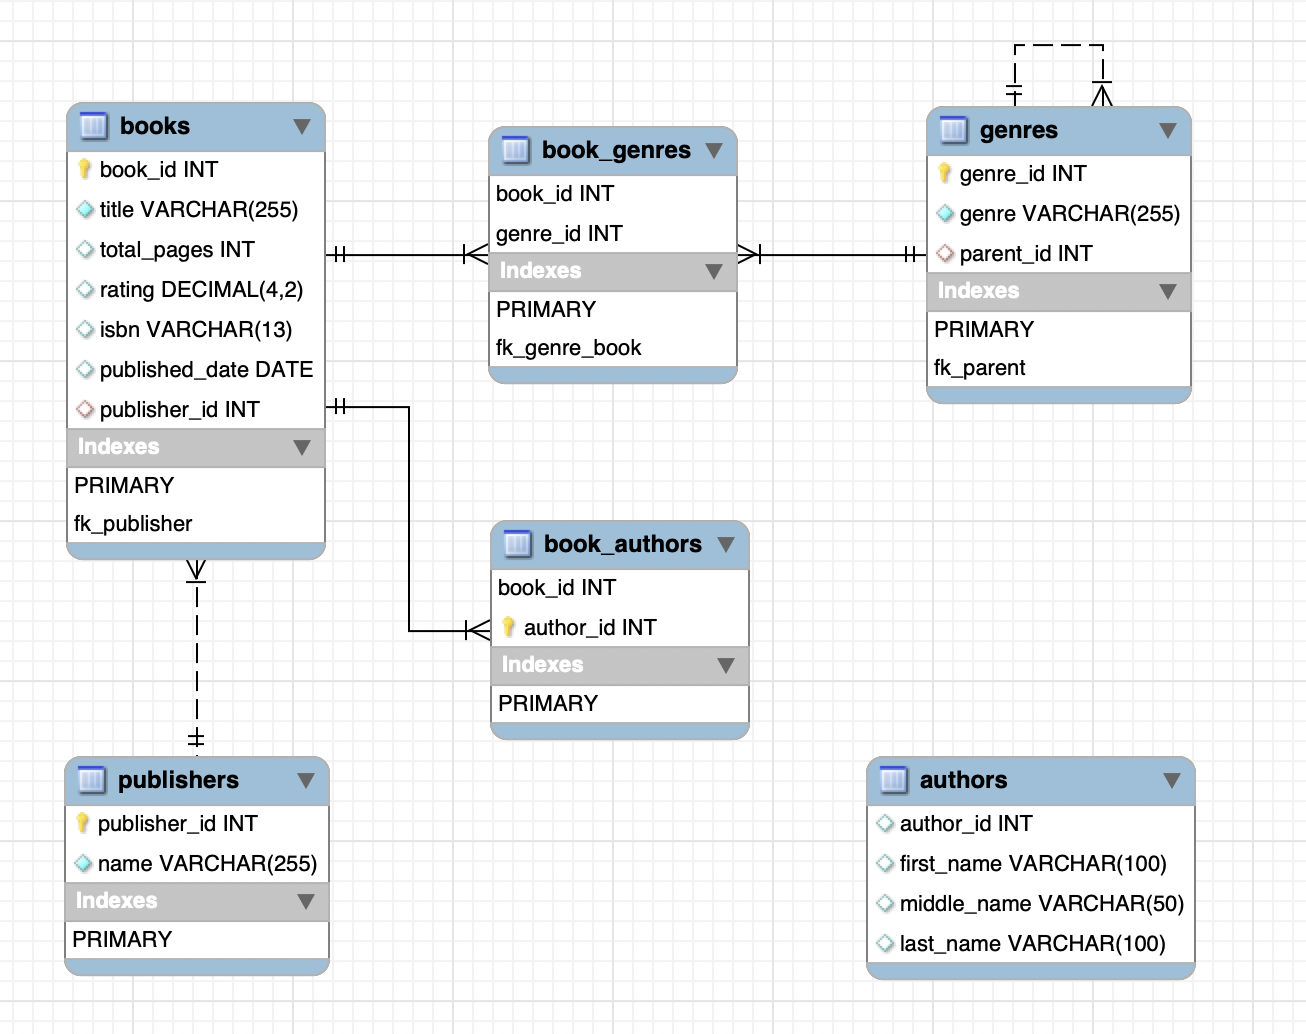The width and height of the screenshot is (1306, 1034).
Task: Click the author_id key icon in book_authors
Action: click(x=509, y=627)
